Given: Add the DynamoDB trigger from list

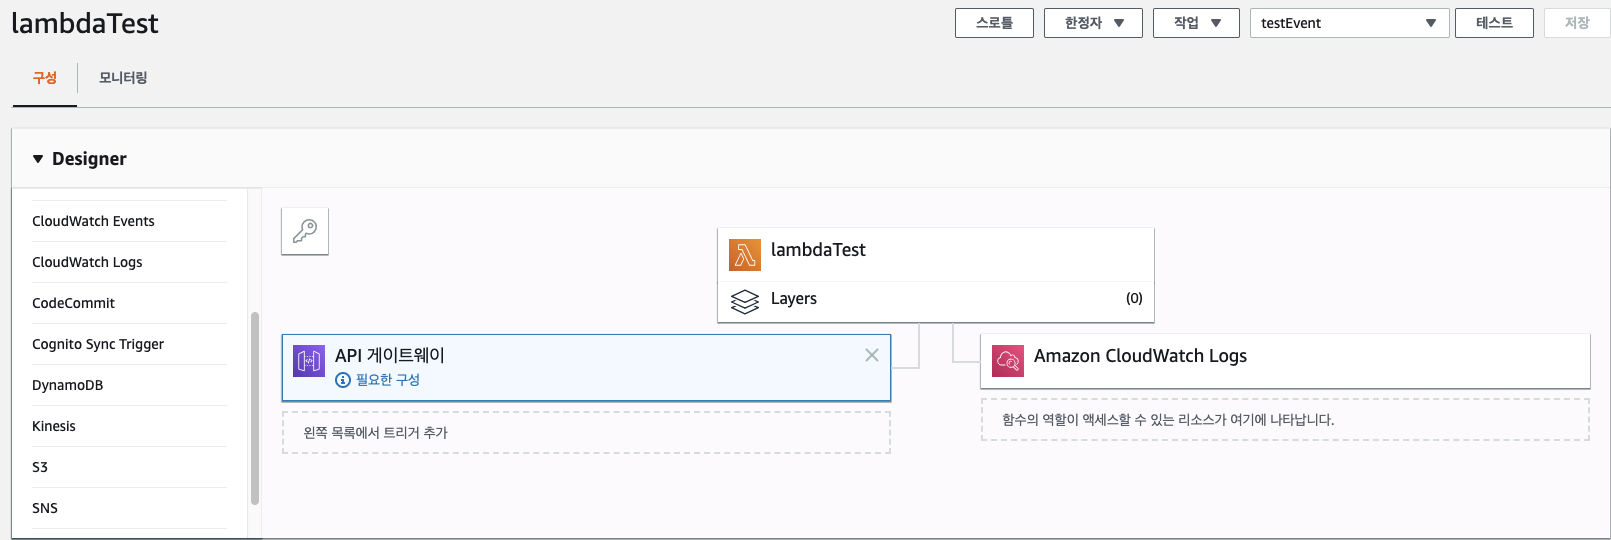Looking at the screenshot, I should coord(68,385).
